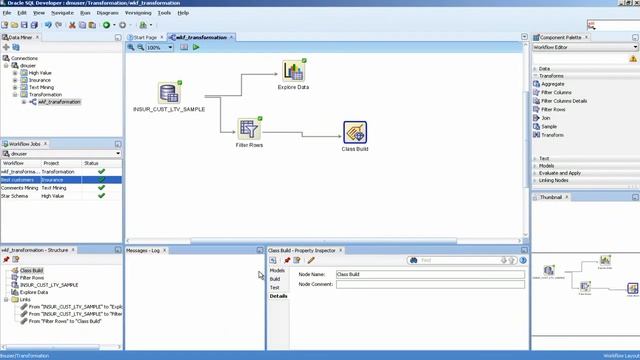Switch to the Start Page tab
Image resolution: width=640 pixels, height=360 pixels.
click(x=145, y=38)
